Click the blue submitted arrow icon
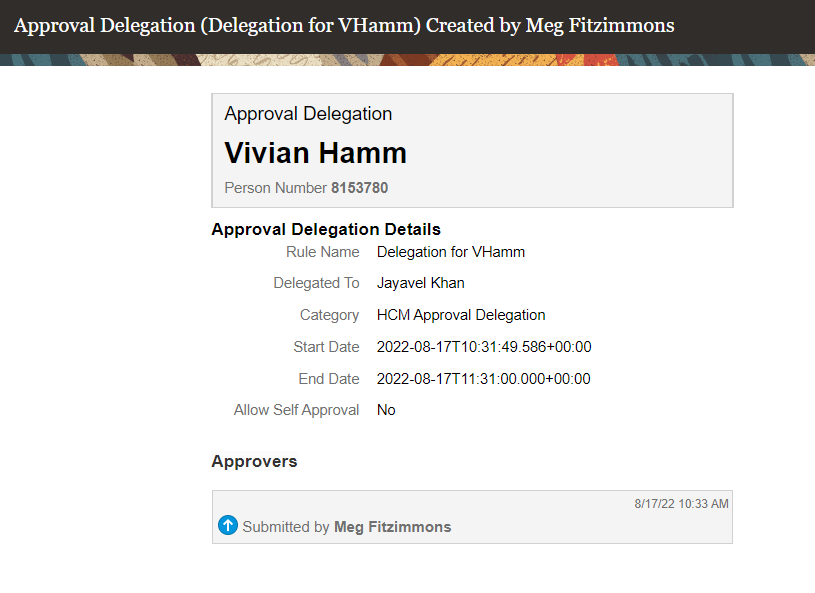 tap(228, 525)
